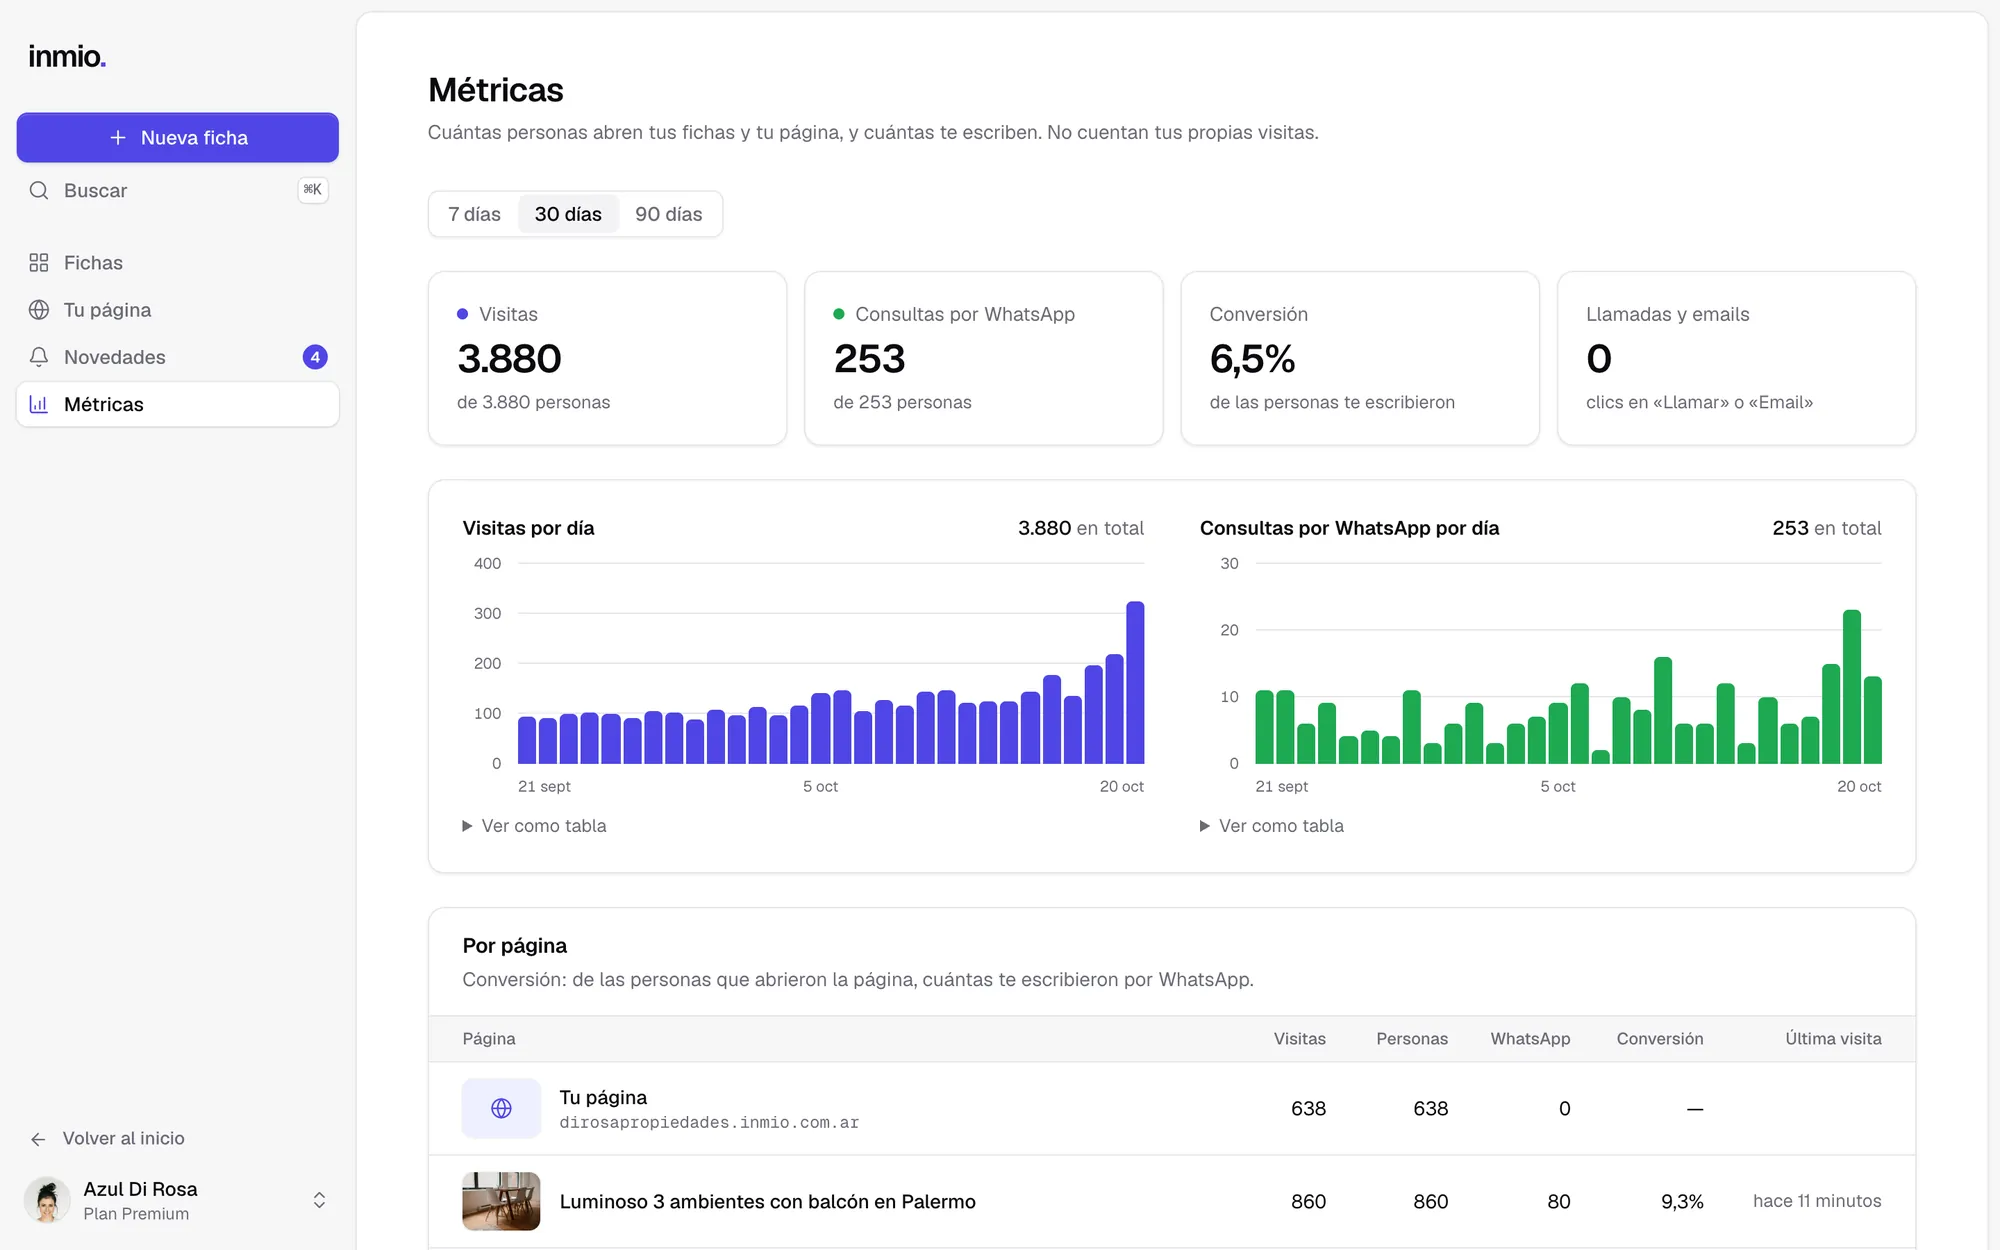Expand Ver como tabla under Visitas por día
Viewport: 2000px width, 1250px height.
[x=534, y=826]
